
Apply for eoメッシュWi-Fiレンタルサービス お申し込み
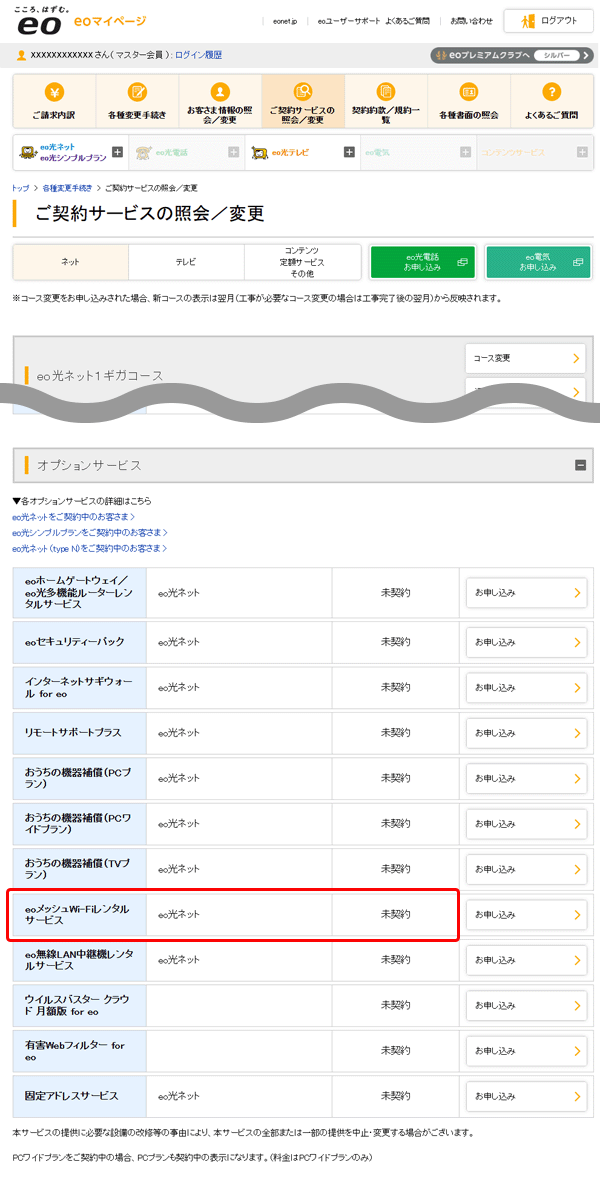coord(525,914)
